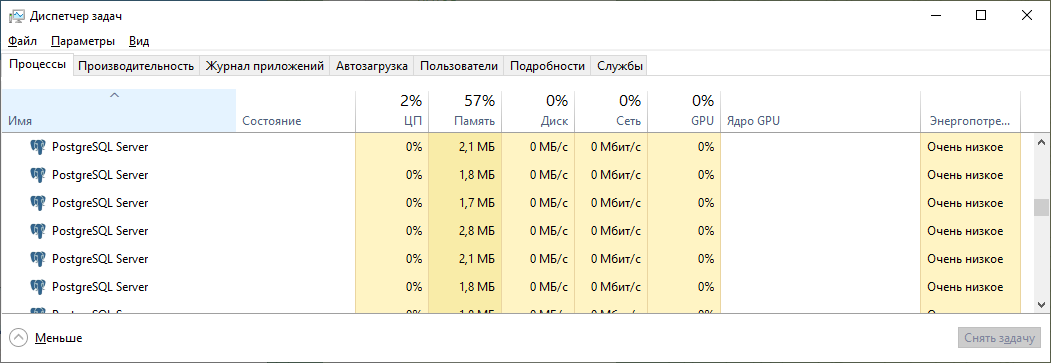Show the Службы tab
Image resolution: width=1051 pixels, height=363 pixels.
pyautogui.click(x=620, y=66)
